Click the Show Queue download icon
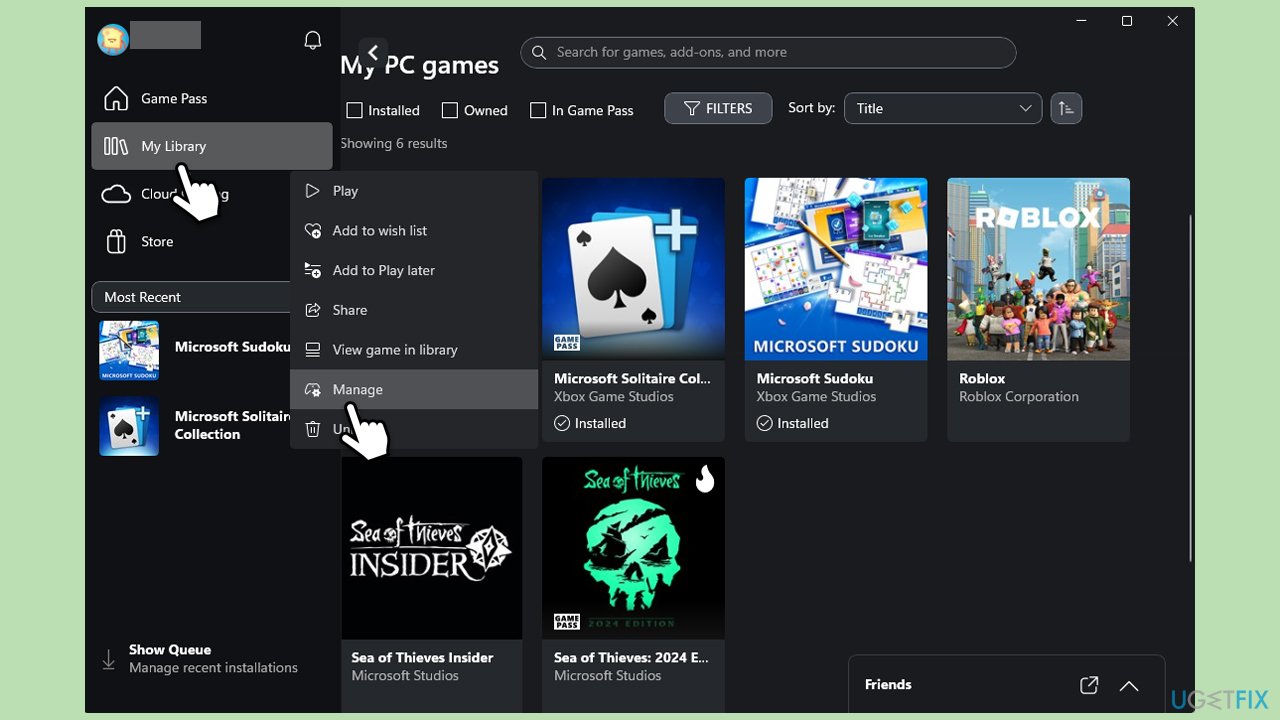The height and width of the screenshot is (720, 1280). tap(108, 660)
